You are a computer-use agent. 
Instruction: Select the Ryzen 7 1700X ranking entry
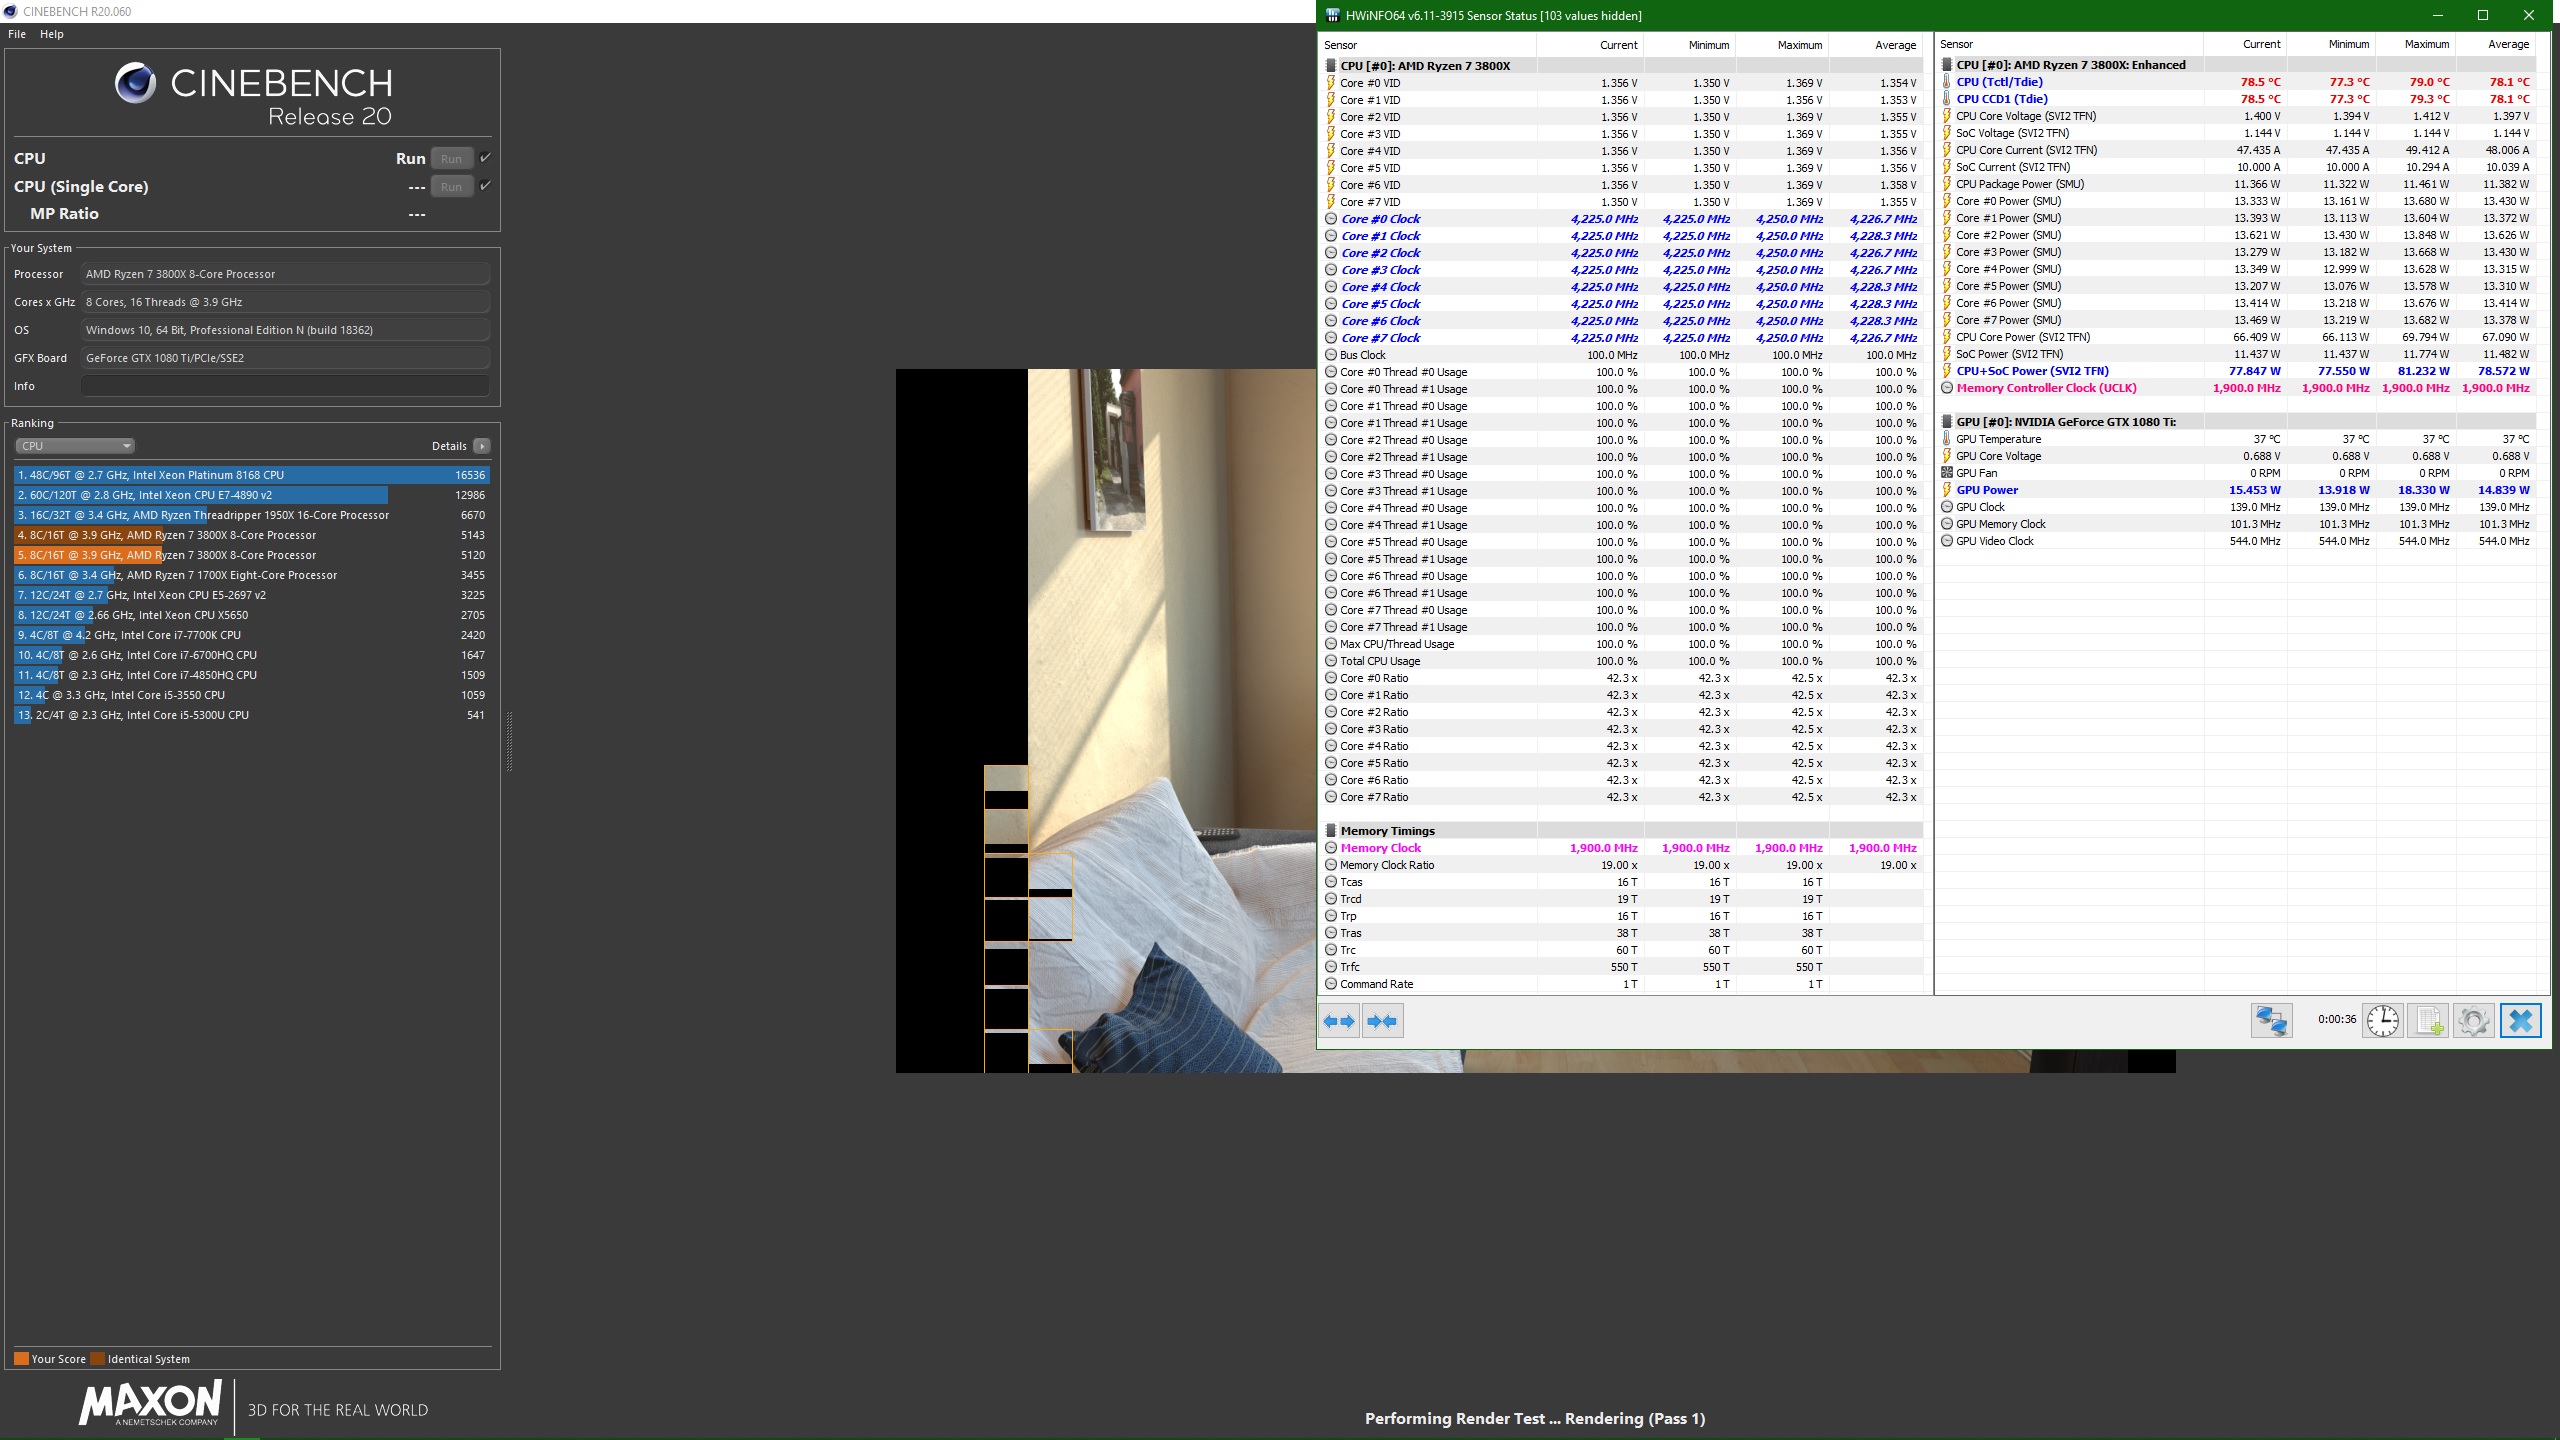pos(252,575)
